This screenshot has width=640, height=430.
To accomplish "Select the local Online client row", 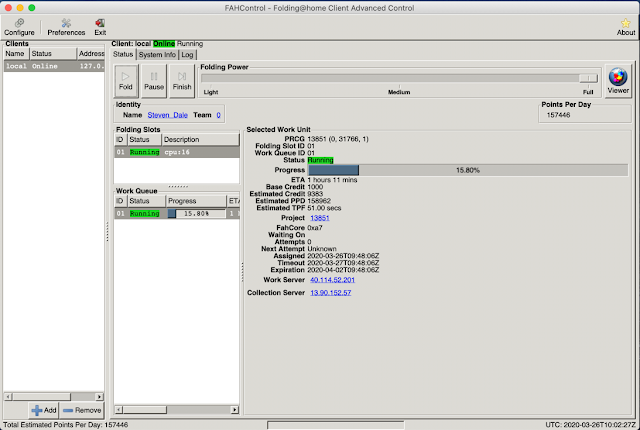I will [54, 66].
